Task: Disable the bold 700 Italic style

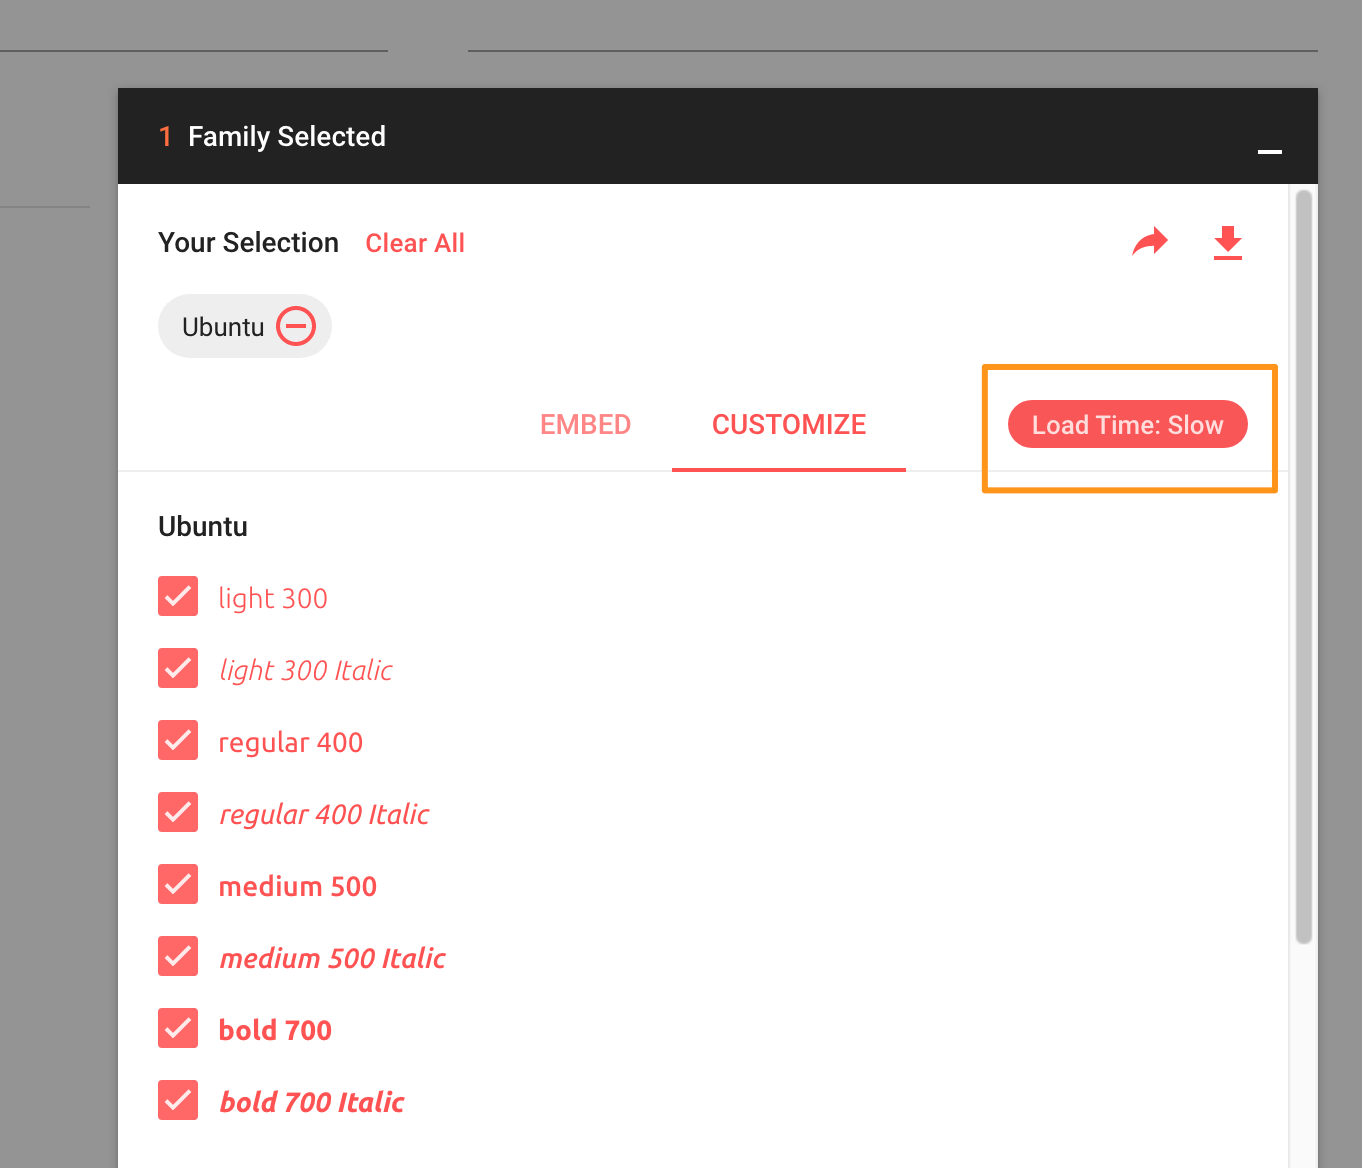Action: coord(178,1100)
